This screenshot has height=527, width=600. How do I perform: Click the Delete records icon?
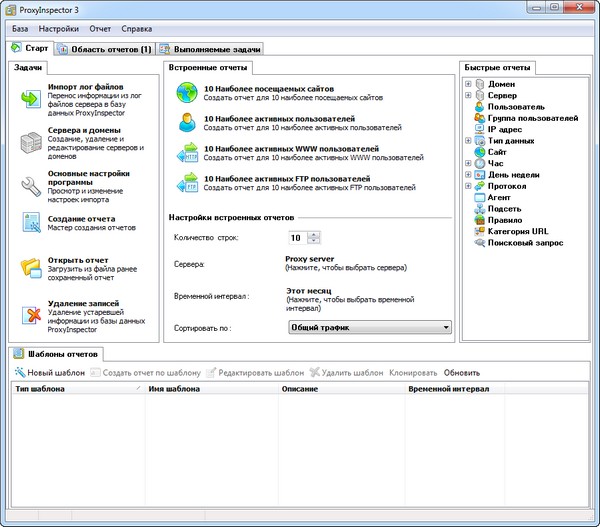coord(31,312)
